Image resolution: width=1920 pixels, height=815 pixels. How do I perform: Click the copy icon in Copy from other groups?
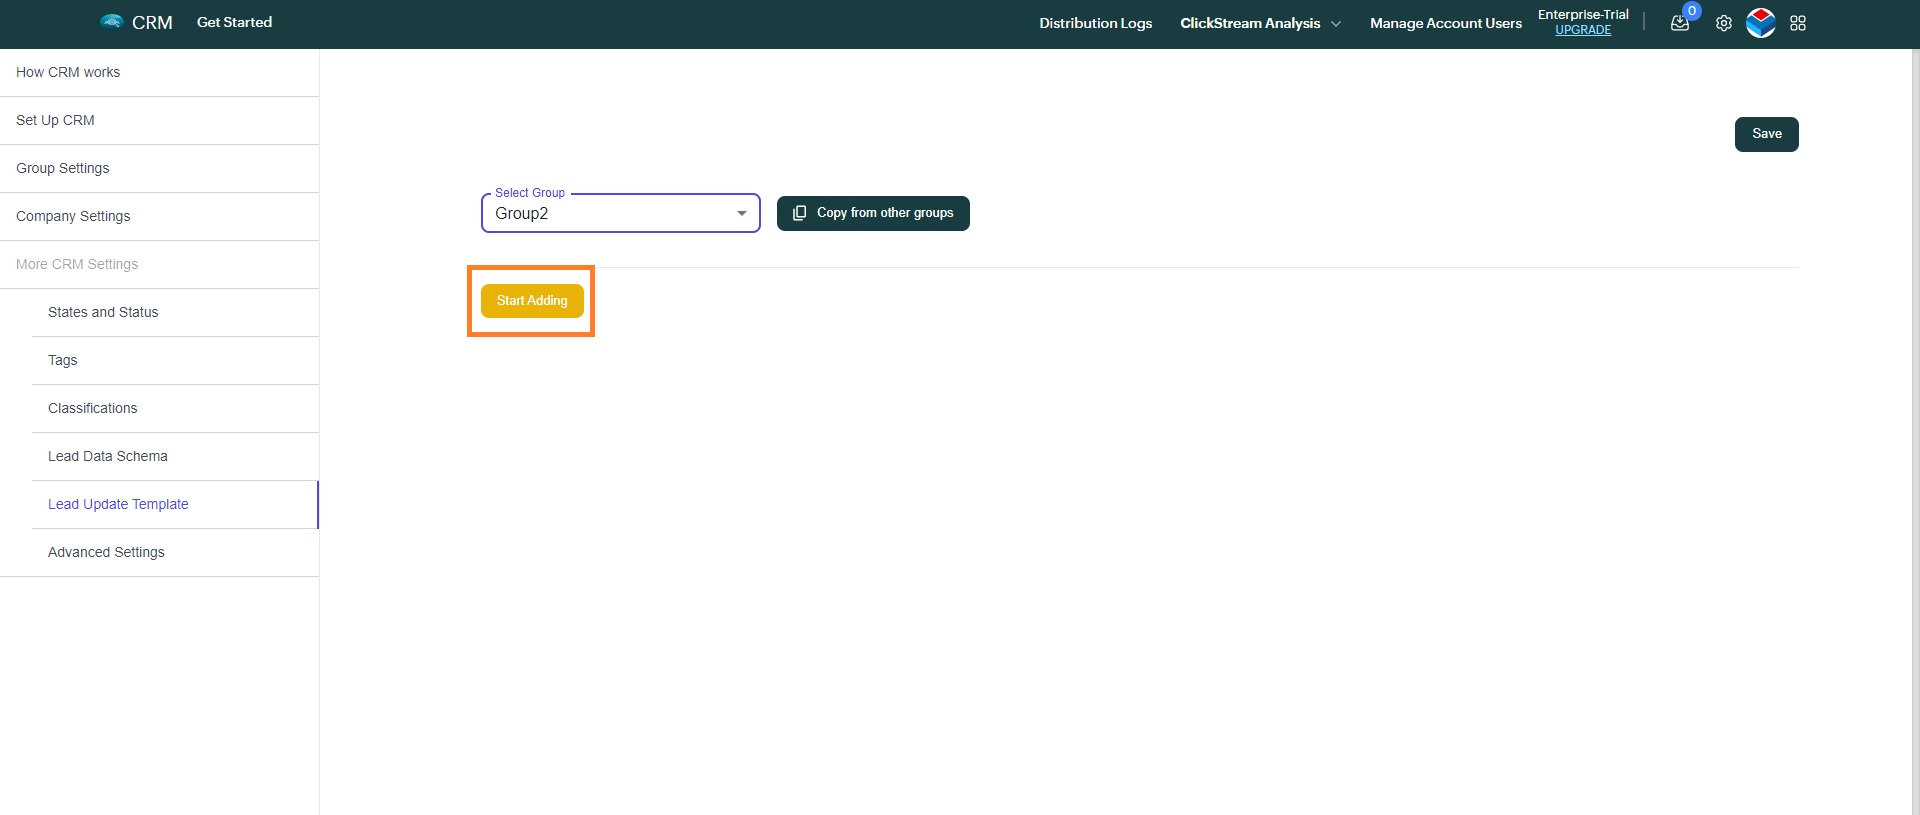(x=799, y=213)
